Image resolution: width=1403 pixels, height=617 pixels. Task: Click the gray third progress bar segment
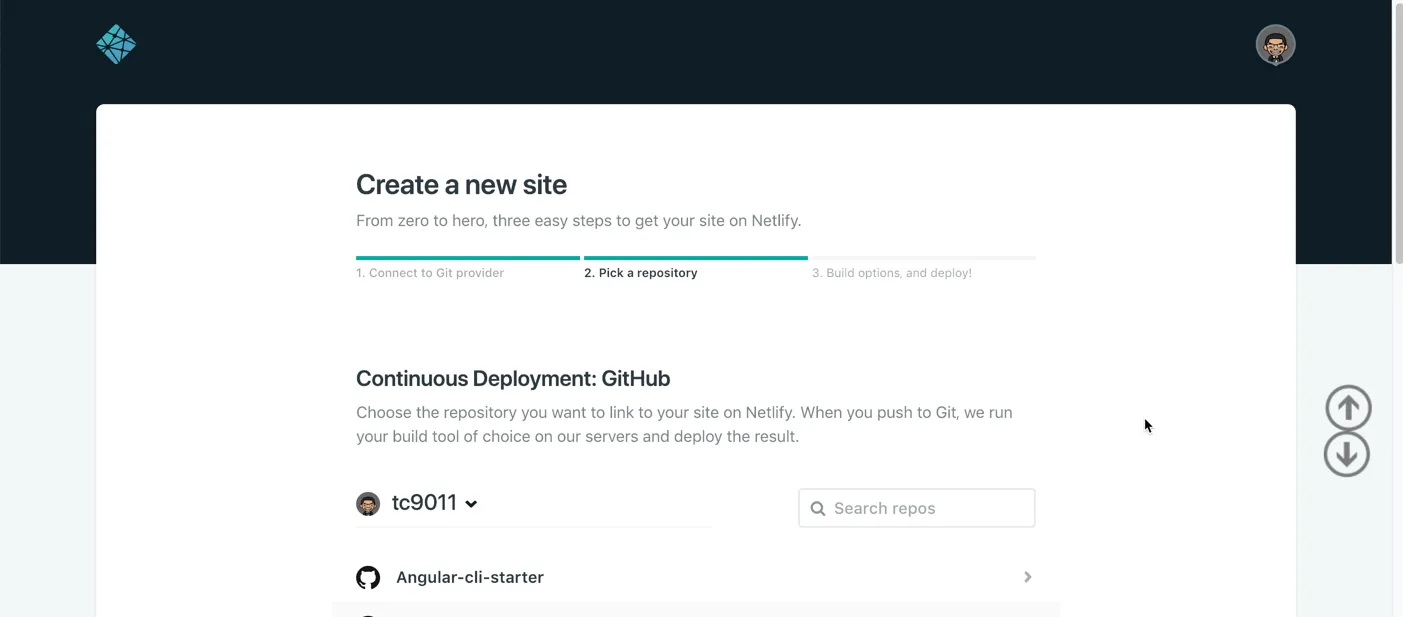(x=924, y=258)
